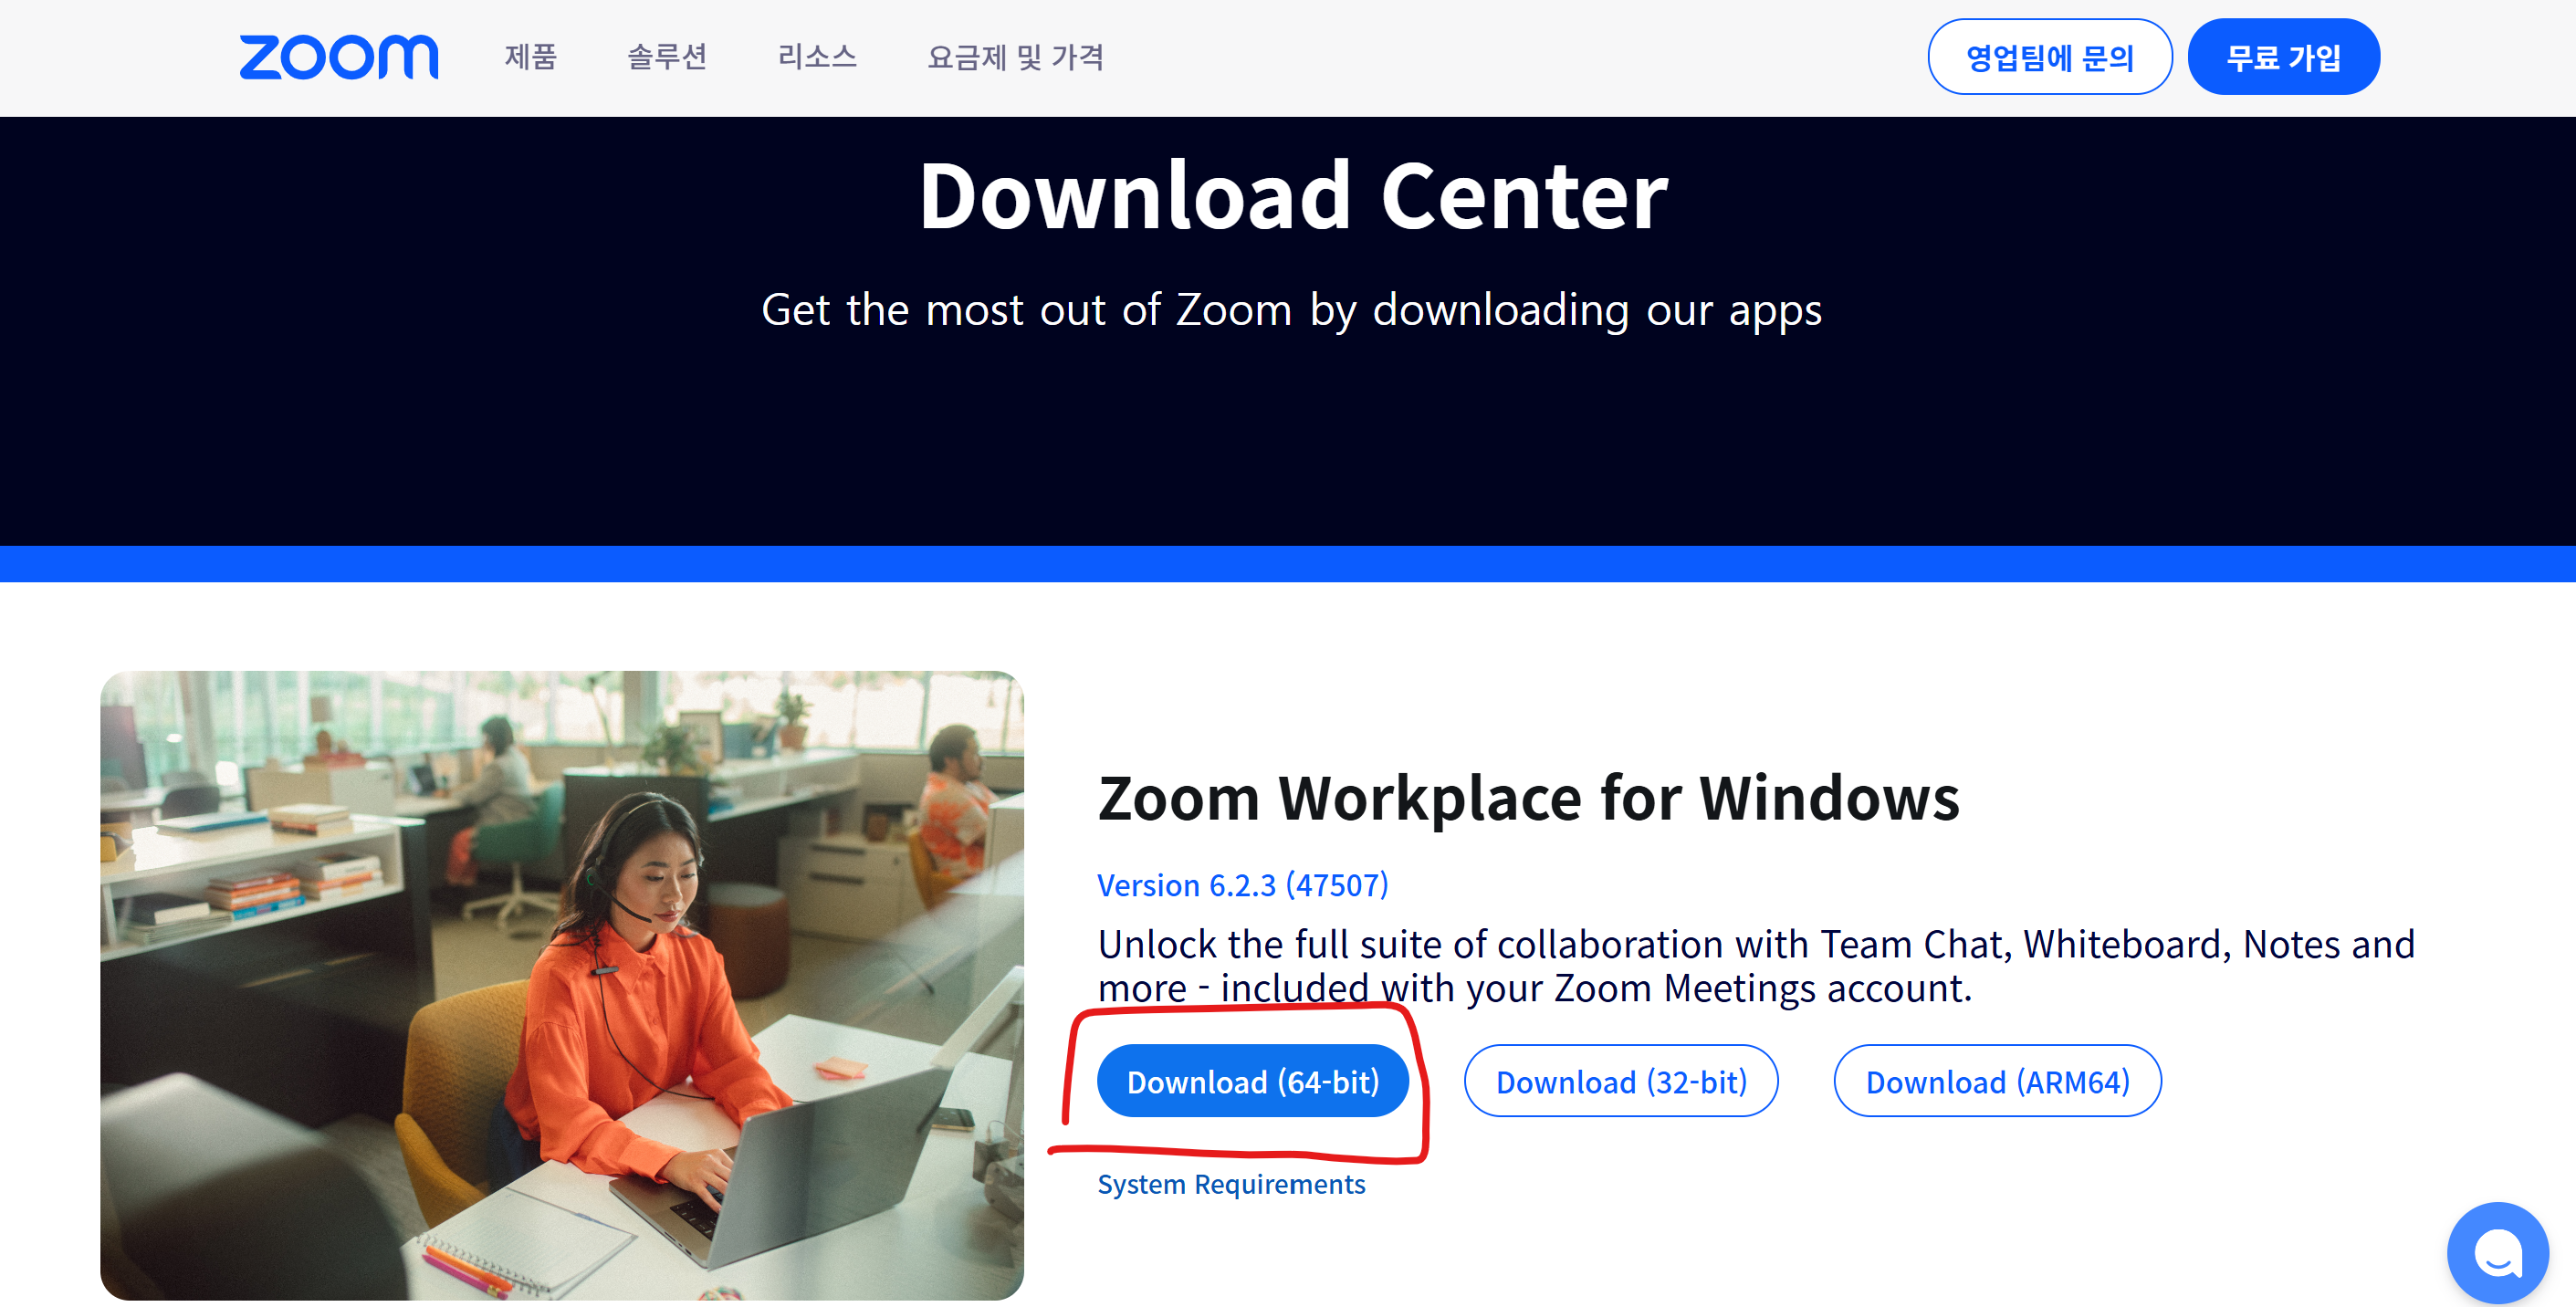Open the 솔루션 menu
The height and width of the screenshot is (1307, 2576).
666,57
